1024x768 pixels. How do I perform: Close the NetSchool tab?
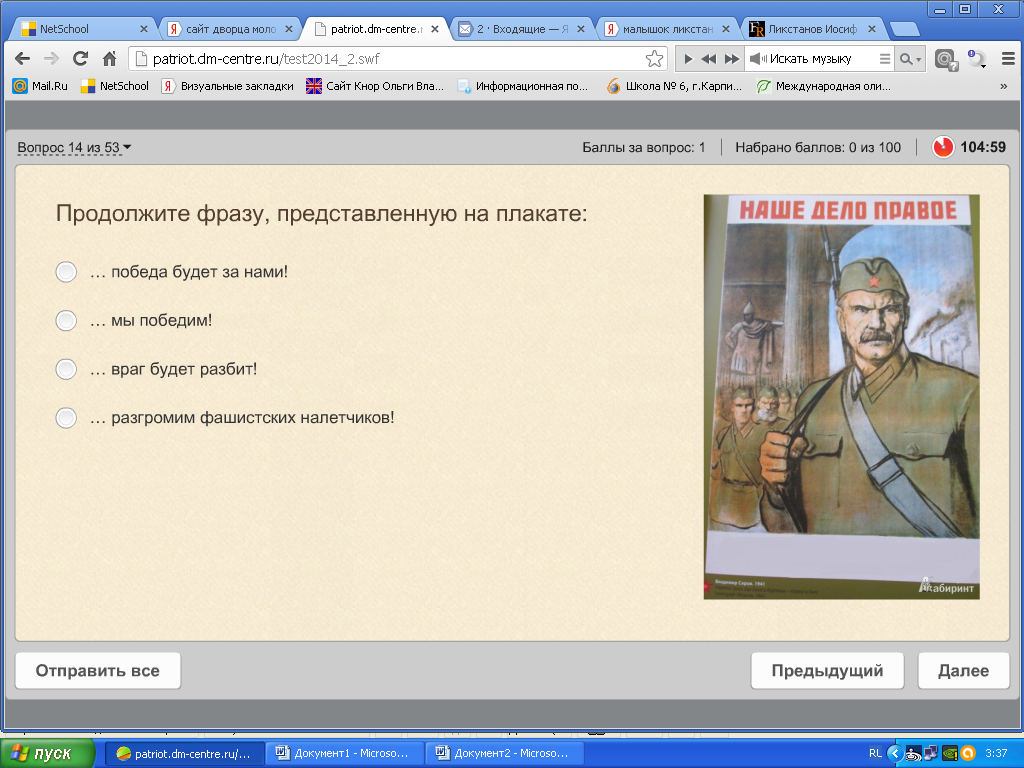pyautogui.click(x=144, y=29)
